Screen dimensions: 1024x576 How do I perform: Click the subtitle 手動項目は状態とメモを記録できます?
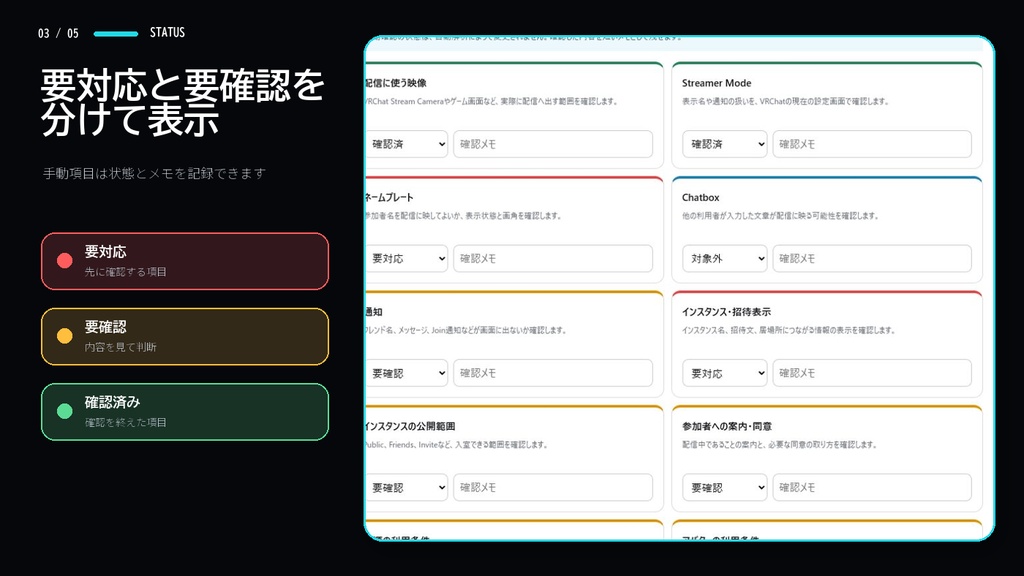pos(154,173)
